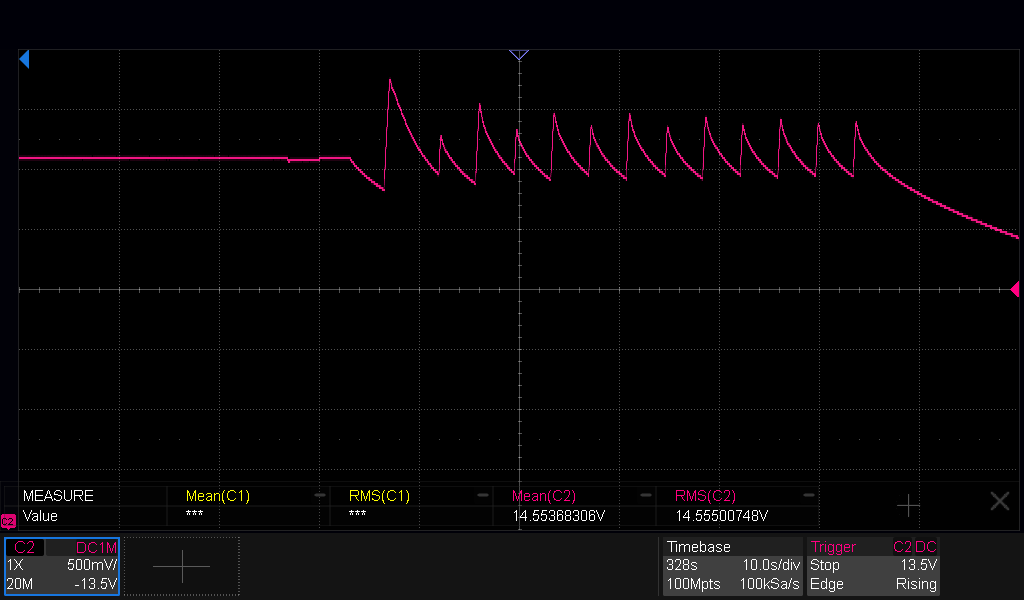Image resolution: width=1024 pixels, height=600 pixels.
Task: Click the 500mV/ vertical scale value
Action: 92,565
